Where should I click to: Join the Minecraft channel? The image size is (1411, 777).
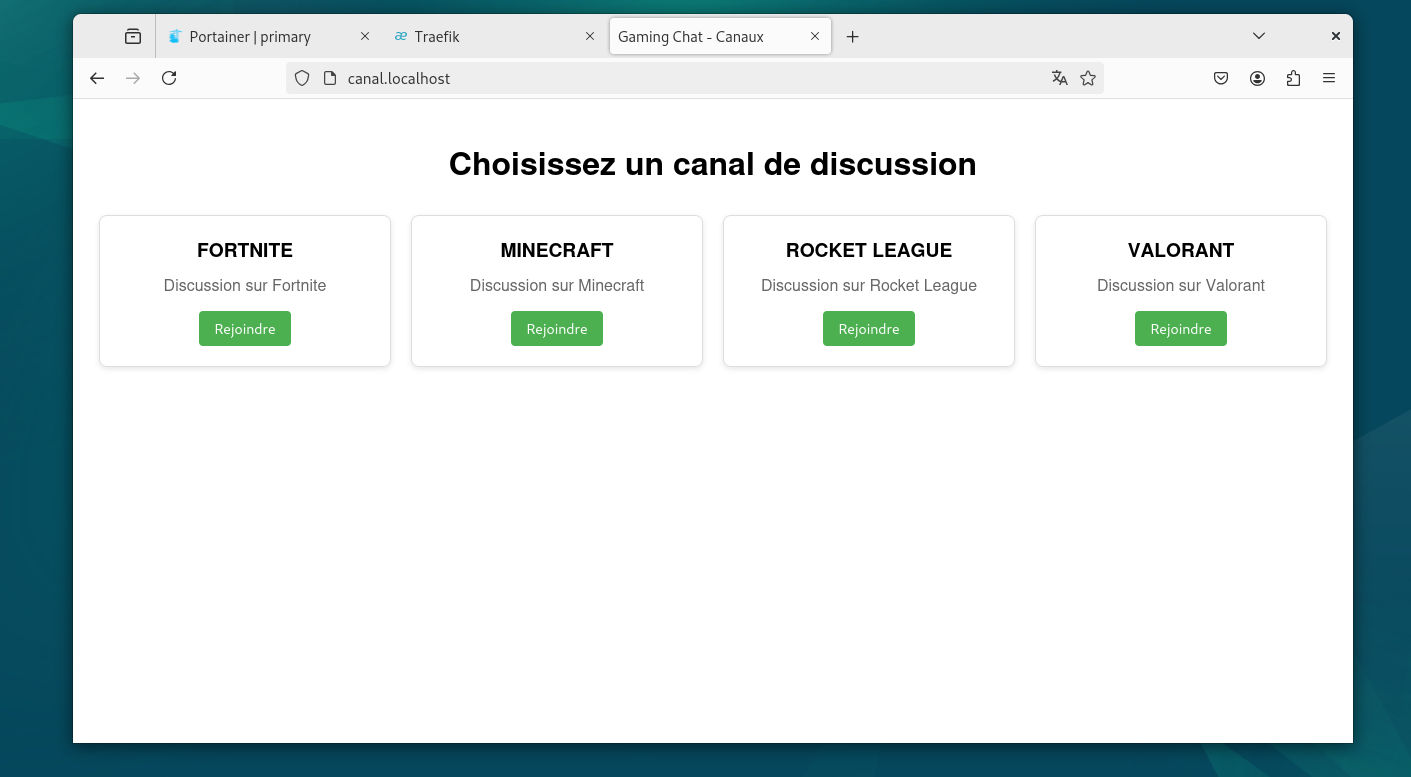click(x=557, y=329)
